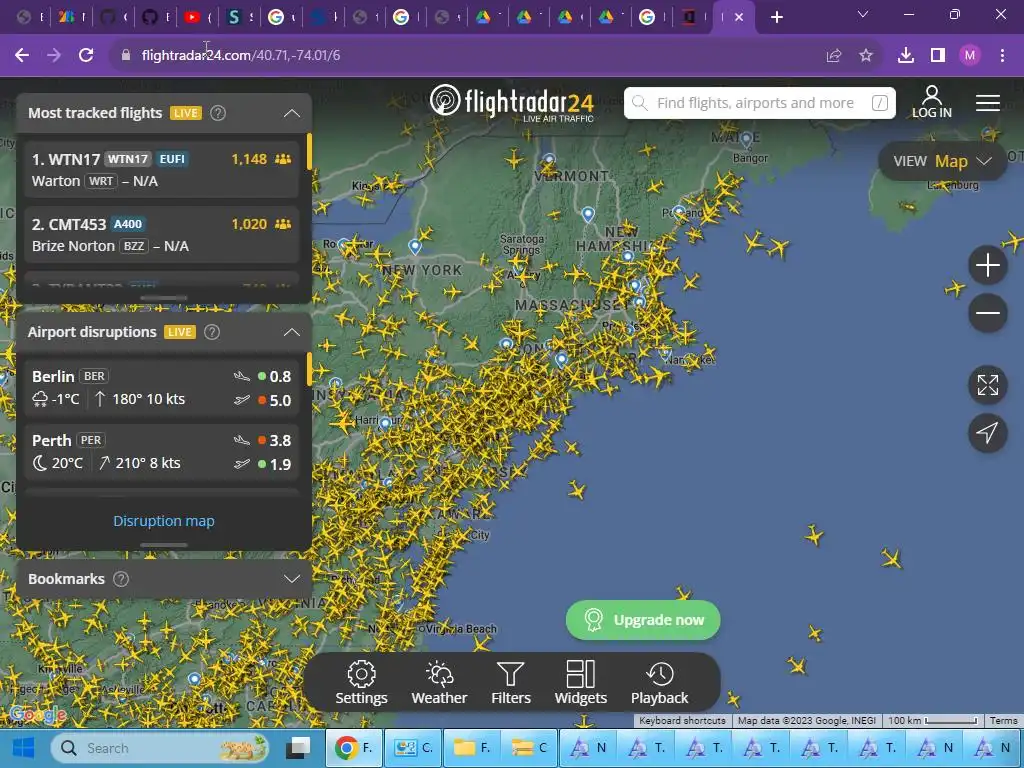Open the Windows Start menu
Viewport: 1024px width, 768px height.
23,748
